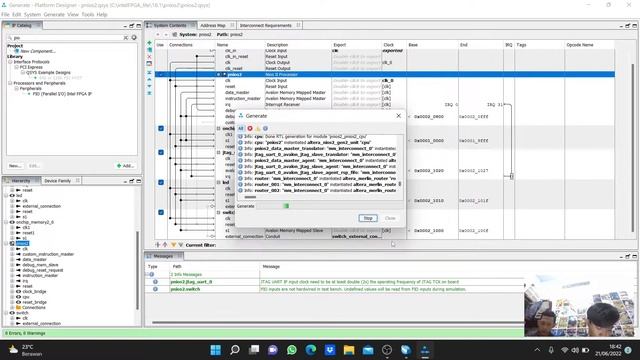The height and width of the screenshot is (360, 640).
Task: Open the Edit menu
Action: pyautogui.click(x=16, y=14)
